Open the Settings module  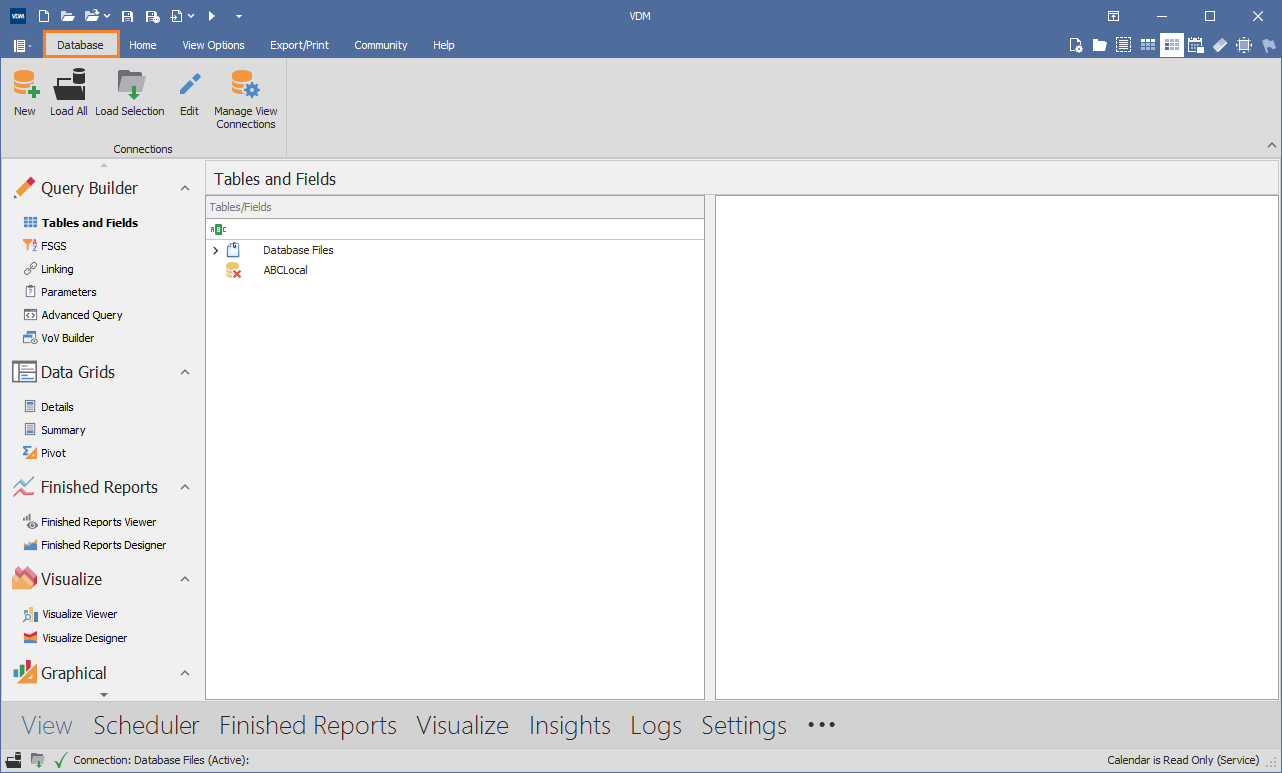click(744, 725)
